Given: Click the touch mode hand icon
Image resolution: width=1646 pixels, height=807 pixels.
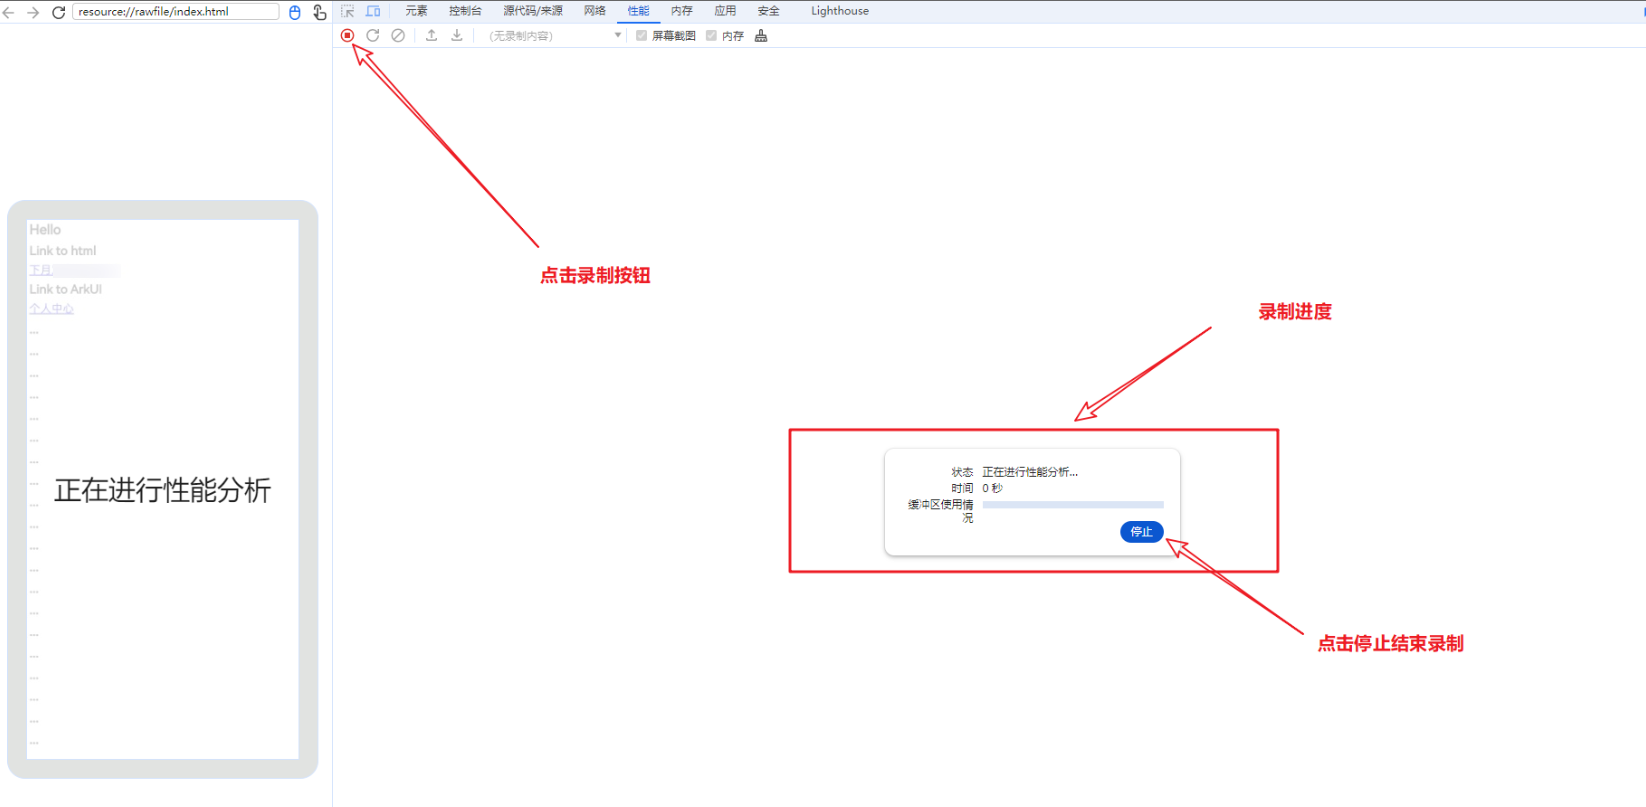Looking at the screenshot, I should pyautogui.click(x=319, y=12).
